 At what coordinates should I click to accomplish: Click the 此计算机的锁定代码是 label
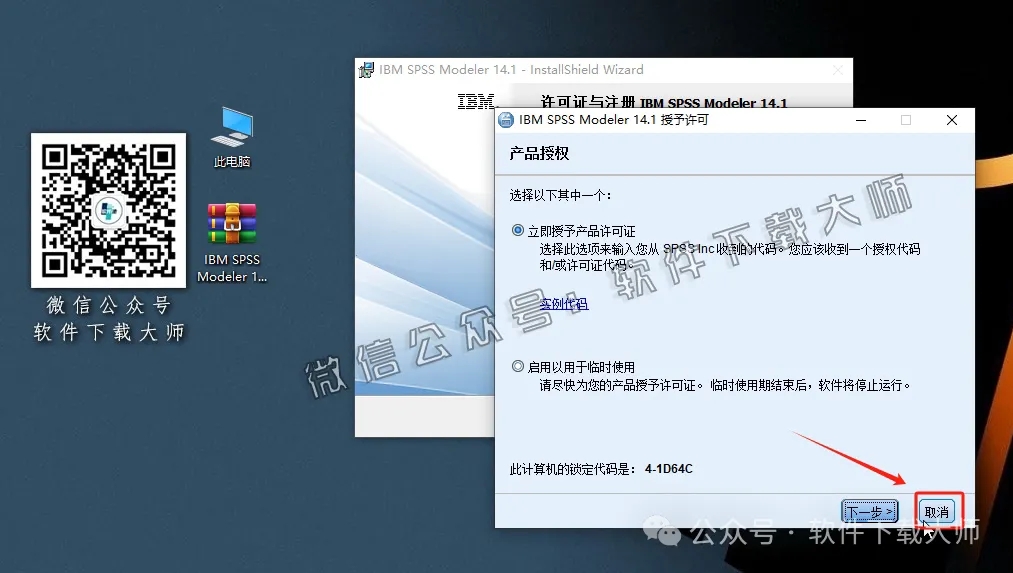pos(573,469)
